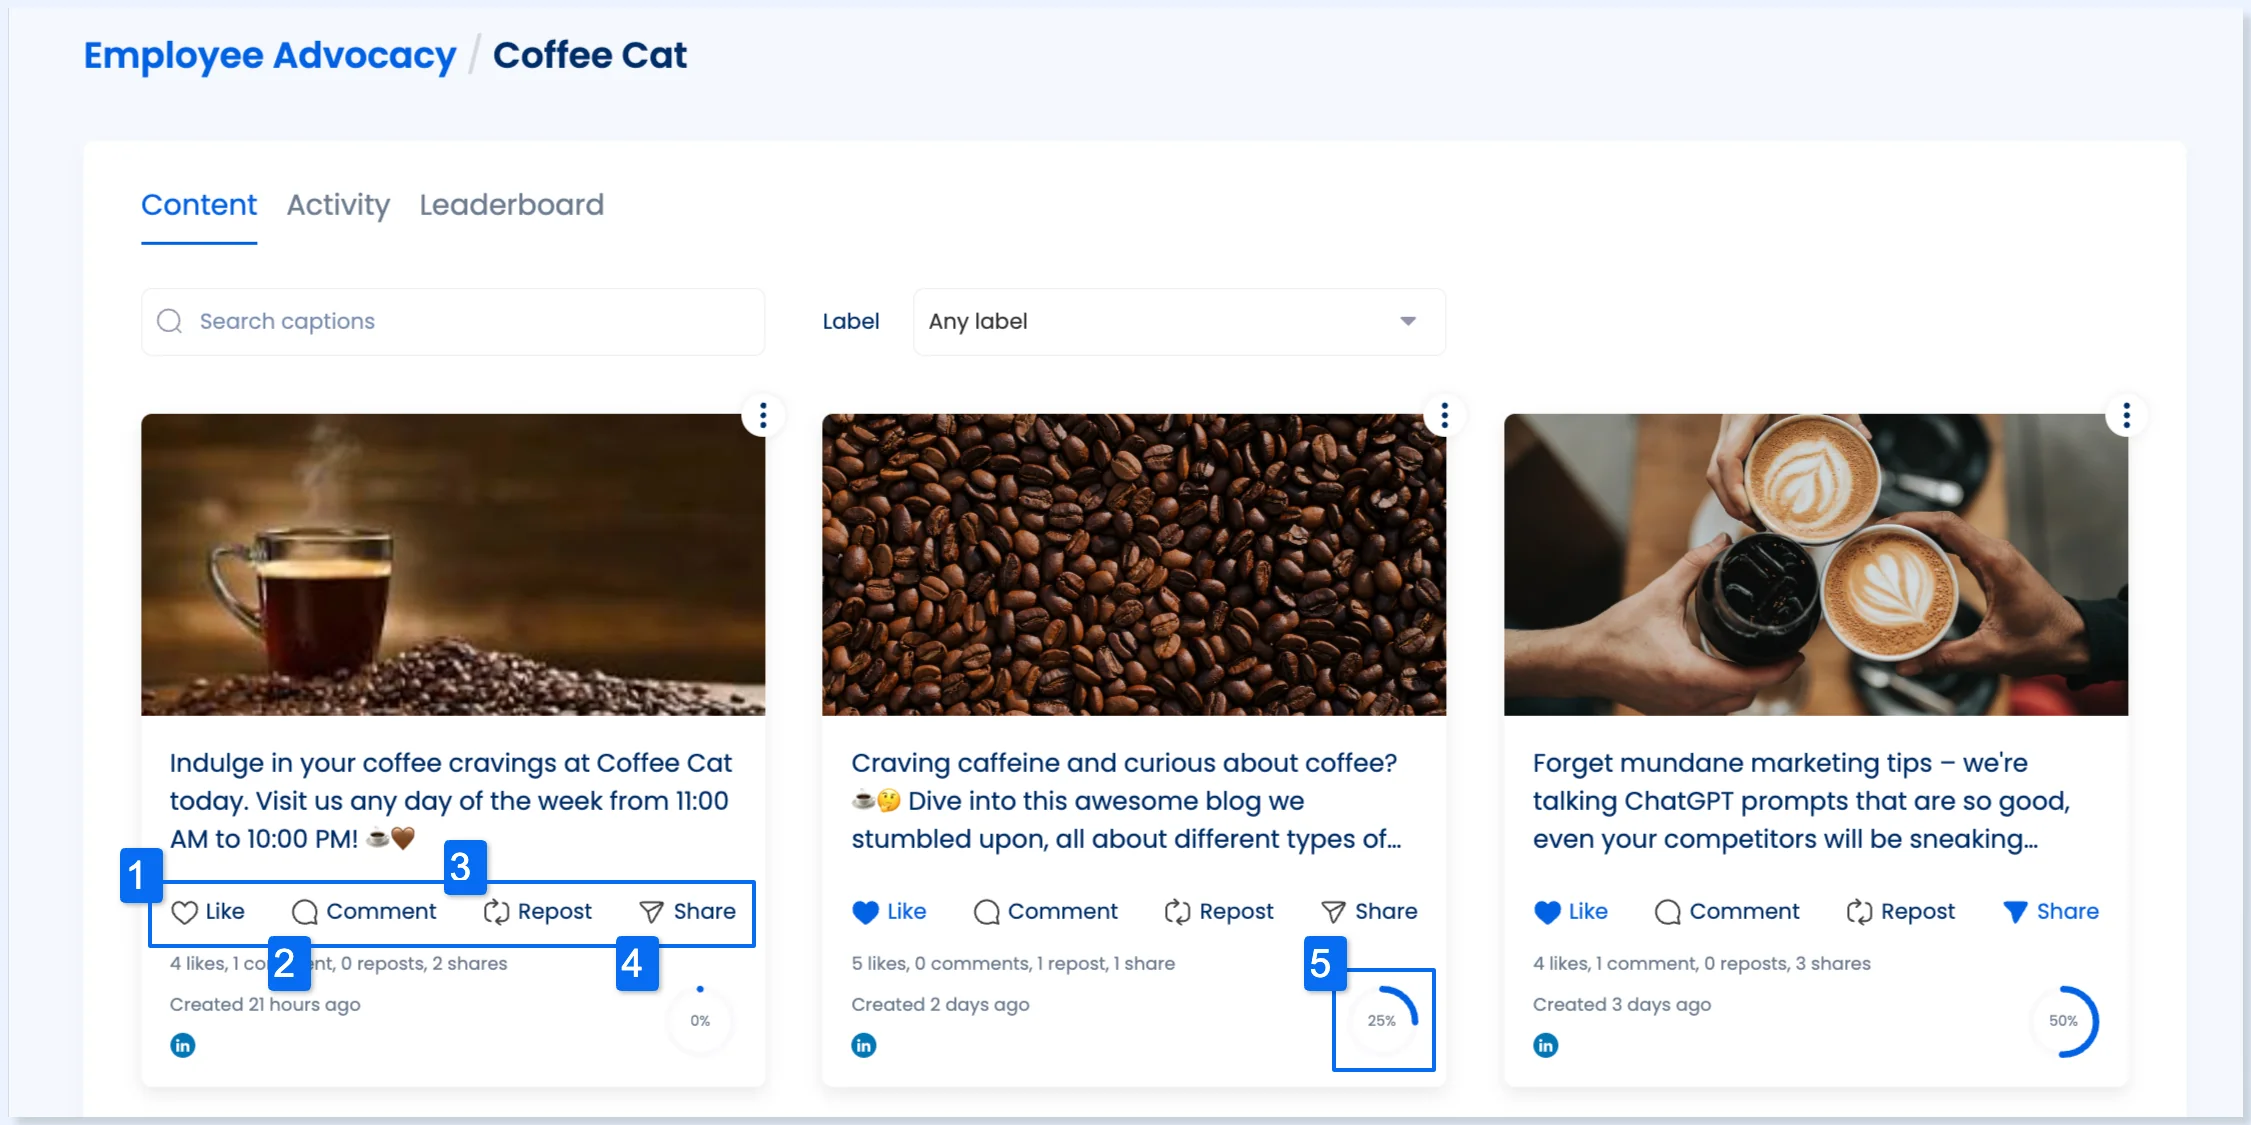
Task: Open the Any label dropdown
Action: 1179,321
